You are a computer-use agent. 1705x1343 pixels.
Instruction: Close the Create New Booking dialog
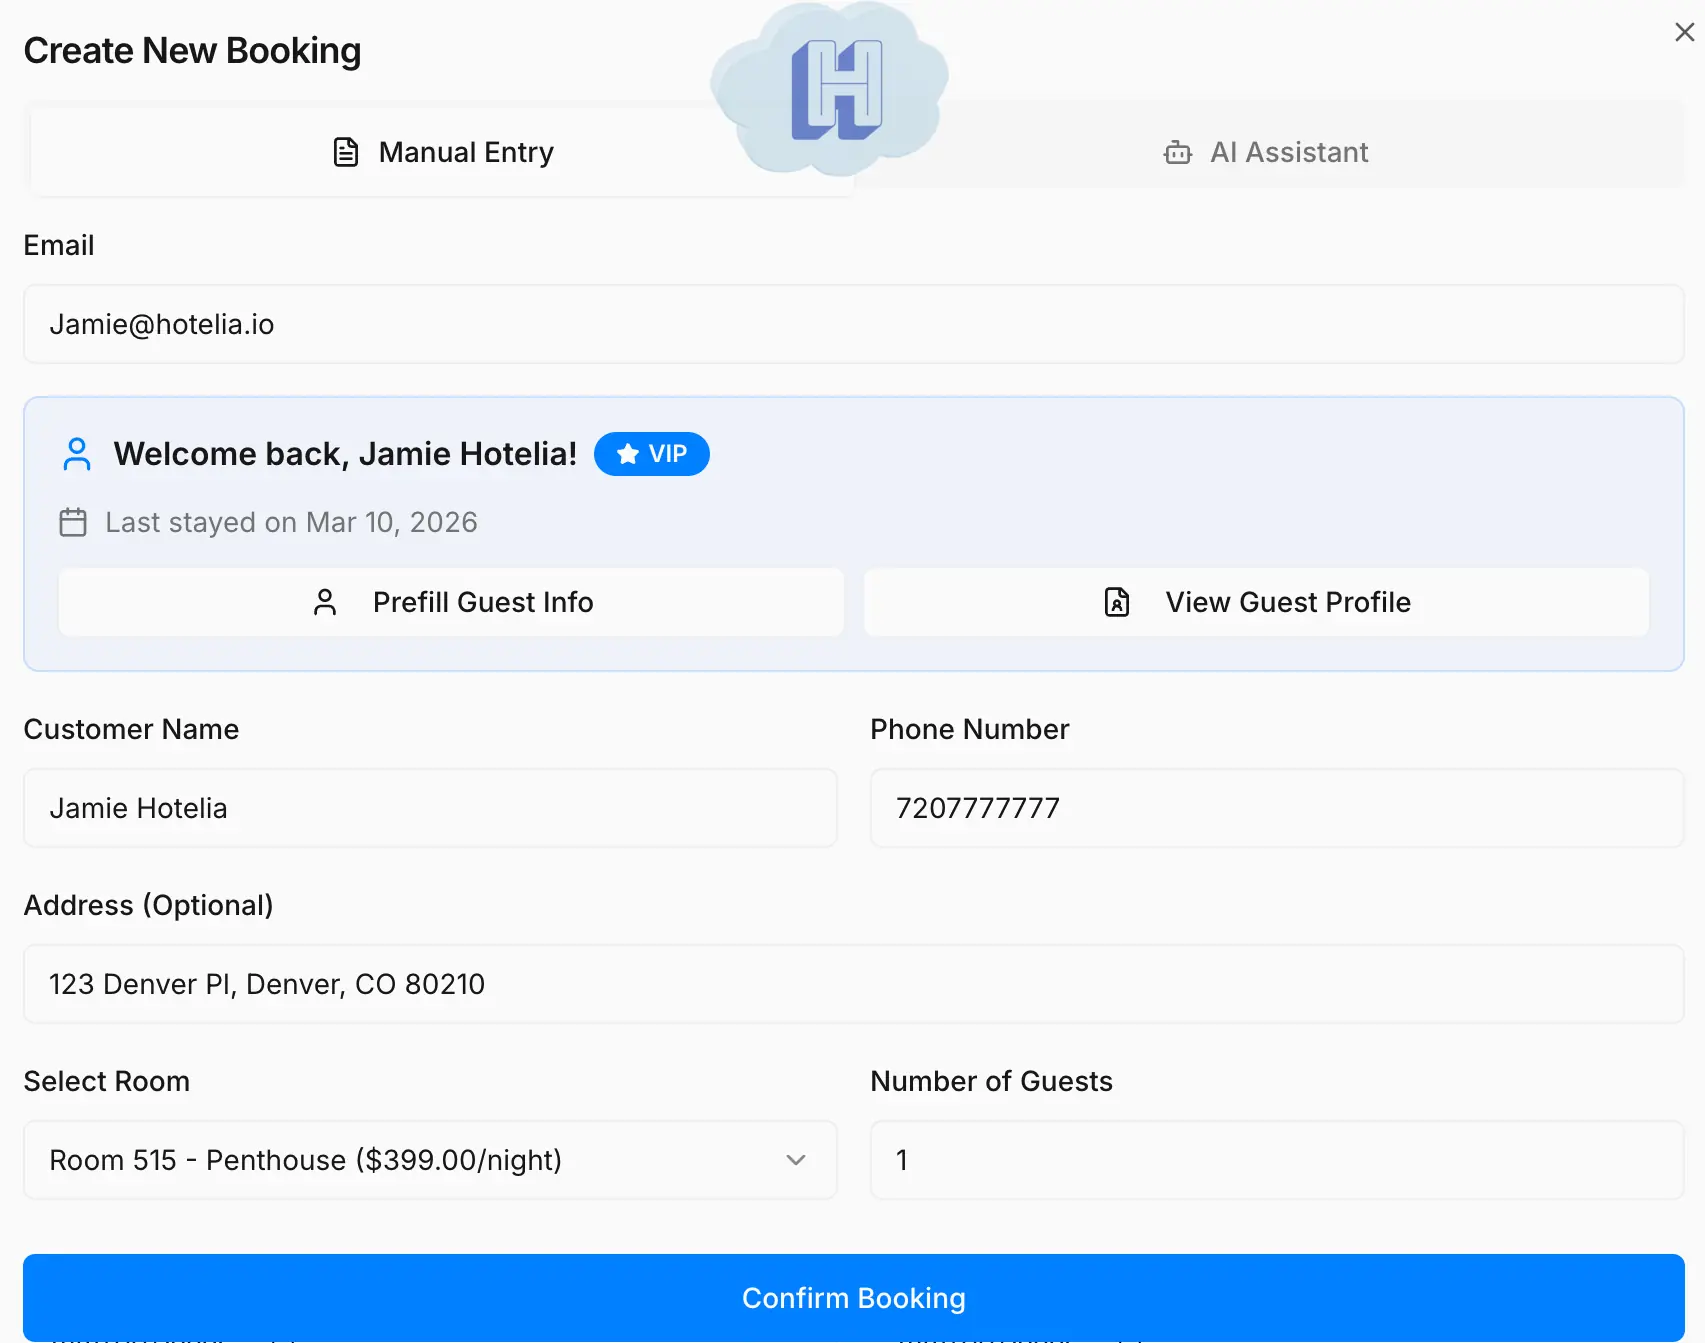point(1683,32)
